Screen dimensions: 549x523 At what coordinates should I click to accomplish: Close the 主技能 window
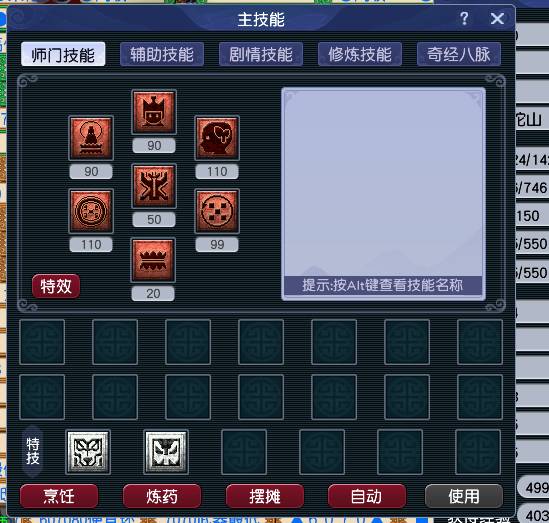pyautogui.click(x=497, y=18)
